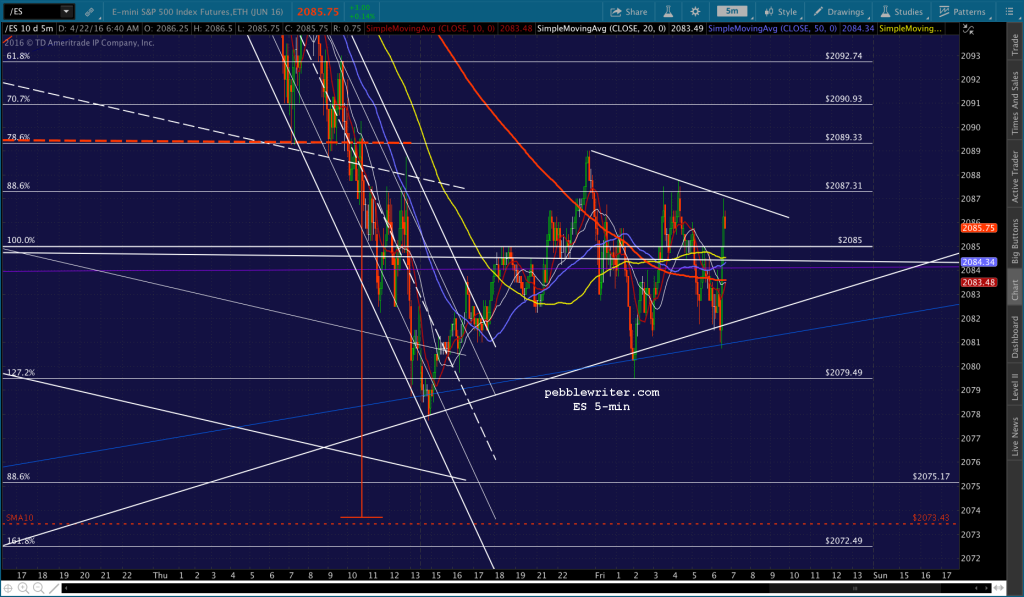Open the Dashboard side tab
The image size is (1024, 597).
tap(1015, 337)
